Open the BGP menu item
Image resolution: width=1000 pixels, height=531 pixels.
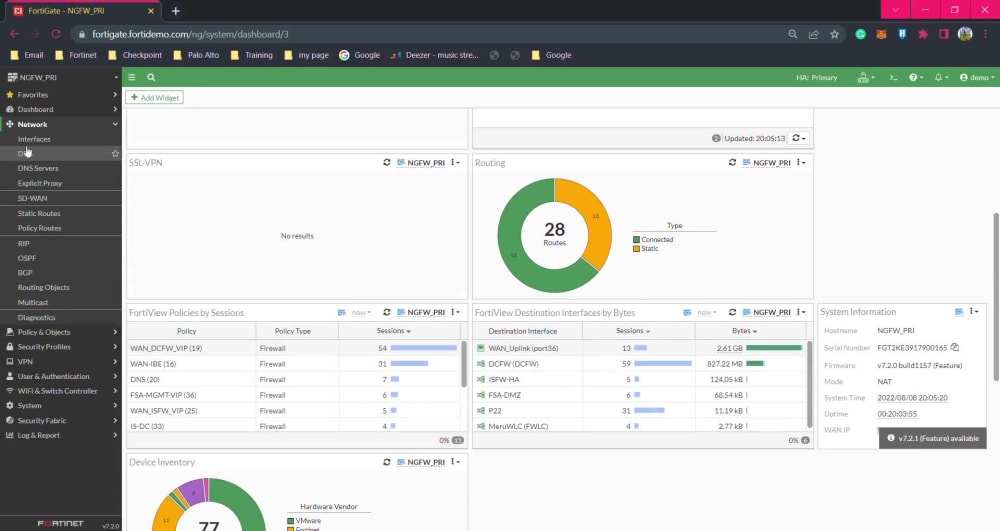[x=25, y=273]
